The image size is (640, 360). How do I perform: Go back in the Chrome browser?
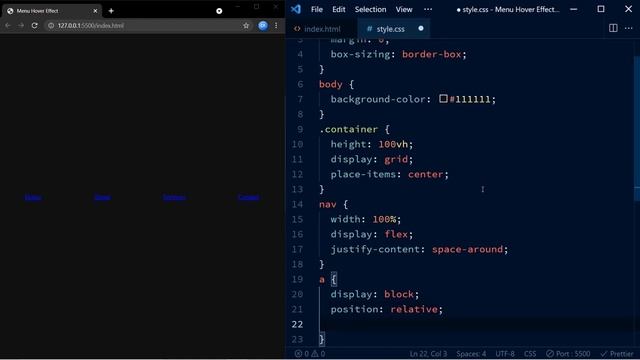tap(8, 25)
